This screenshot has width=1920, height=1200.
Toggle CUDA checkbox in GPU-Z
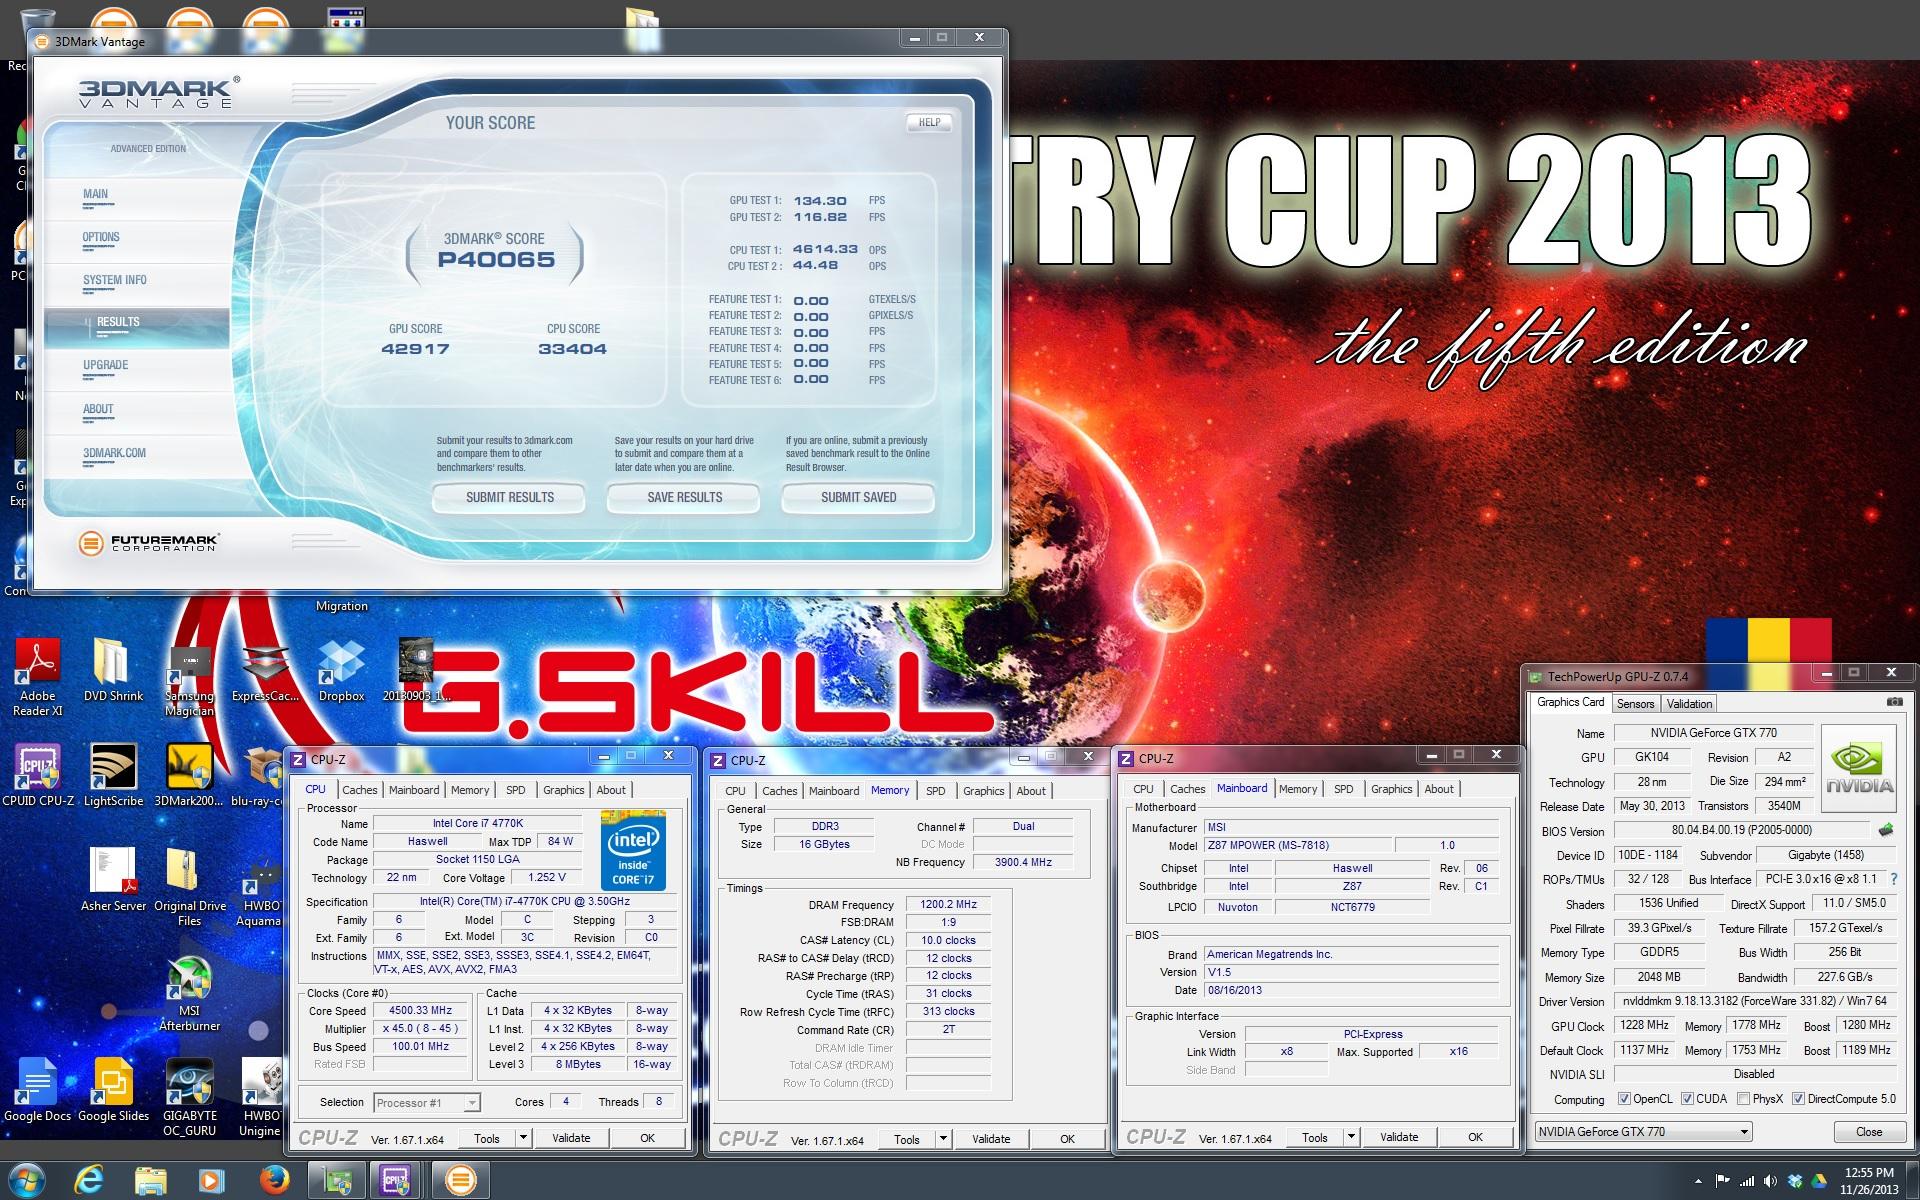tap(1688, 1099)
